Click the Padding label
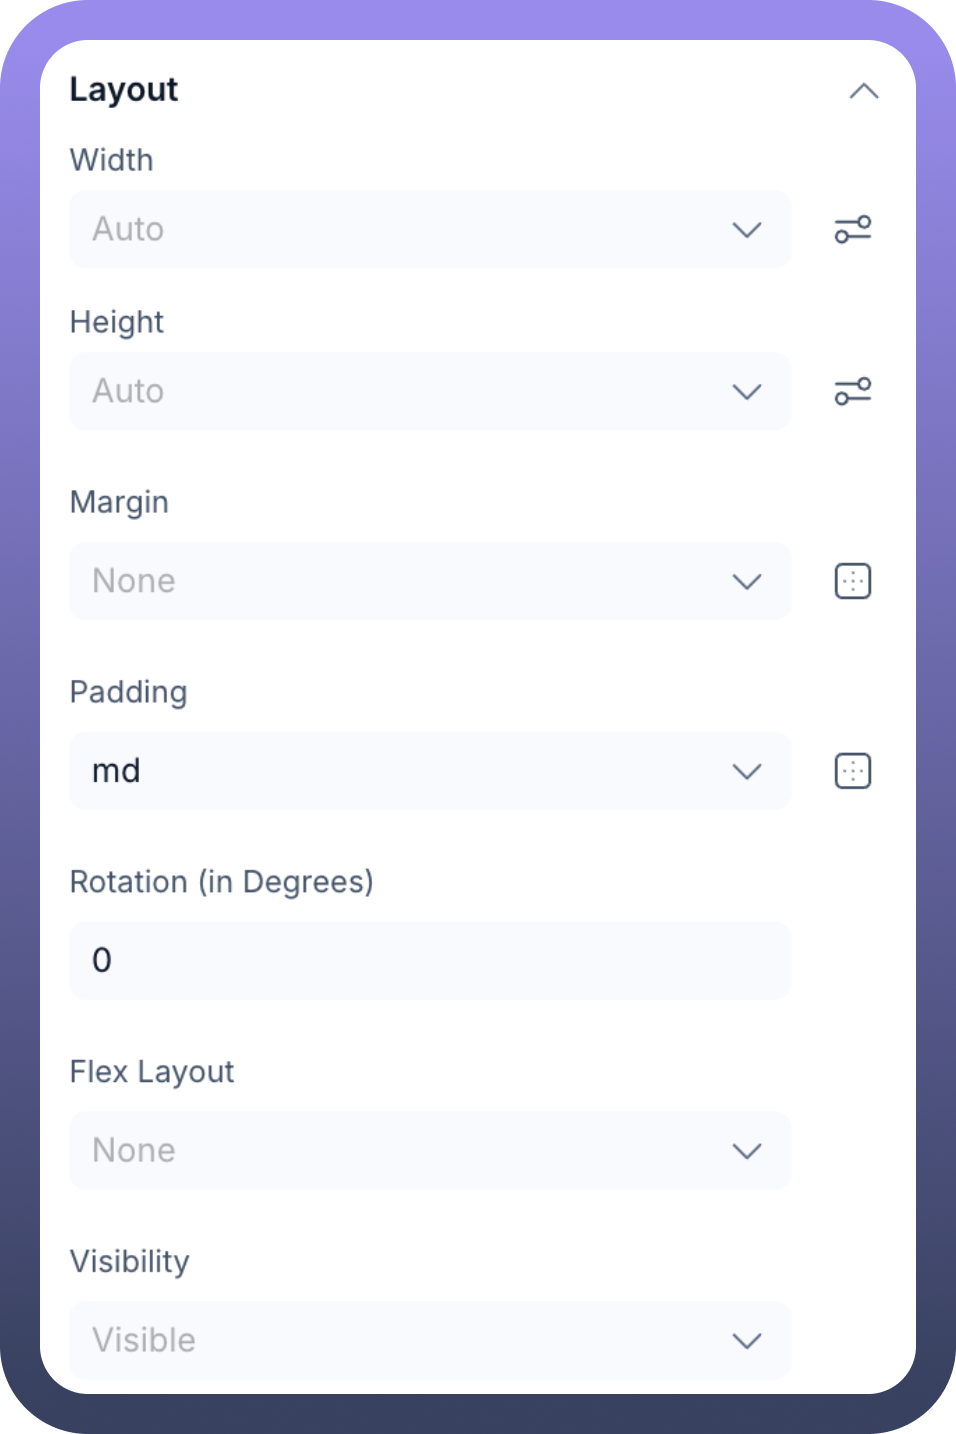This screenshot has width=956, height=1434. [x=129, y=692]
